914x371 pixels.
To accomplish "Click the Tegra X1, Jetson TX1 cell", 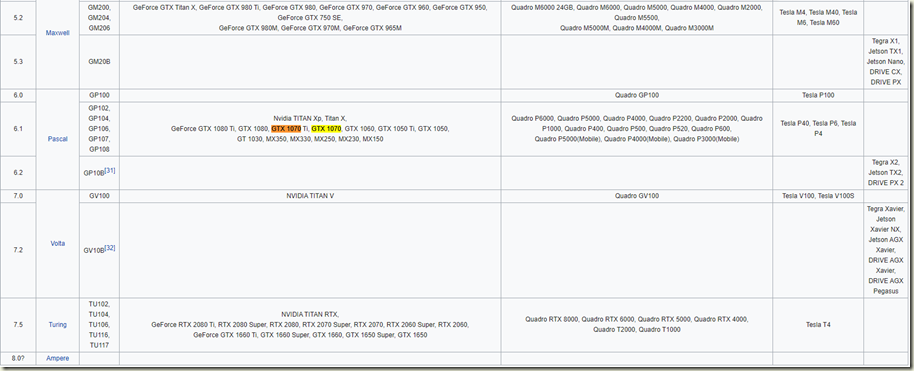I will 885,61.
